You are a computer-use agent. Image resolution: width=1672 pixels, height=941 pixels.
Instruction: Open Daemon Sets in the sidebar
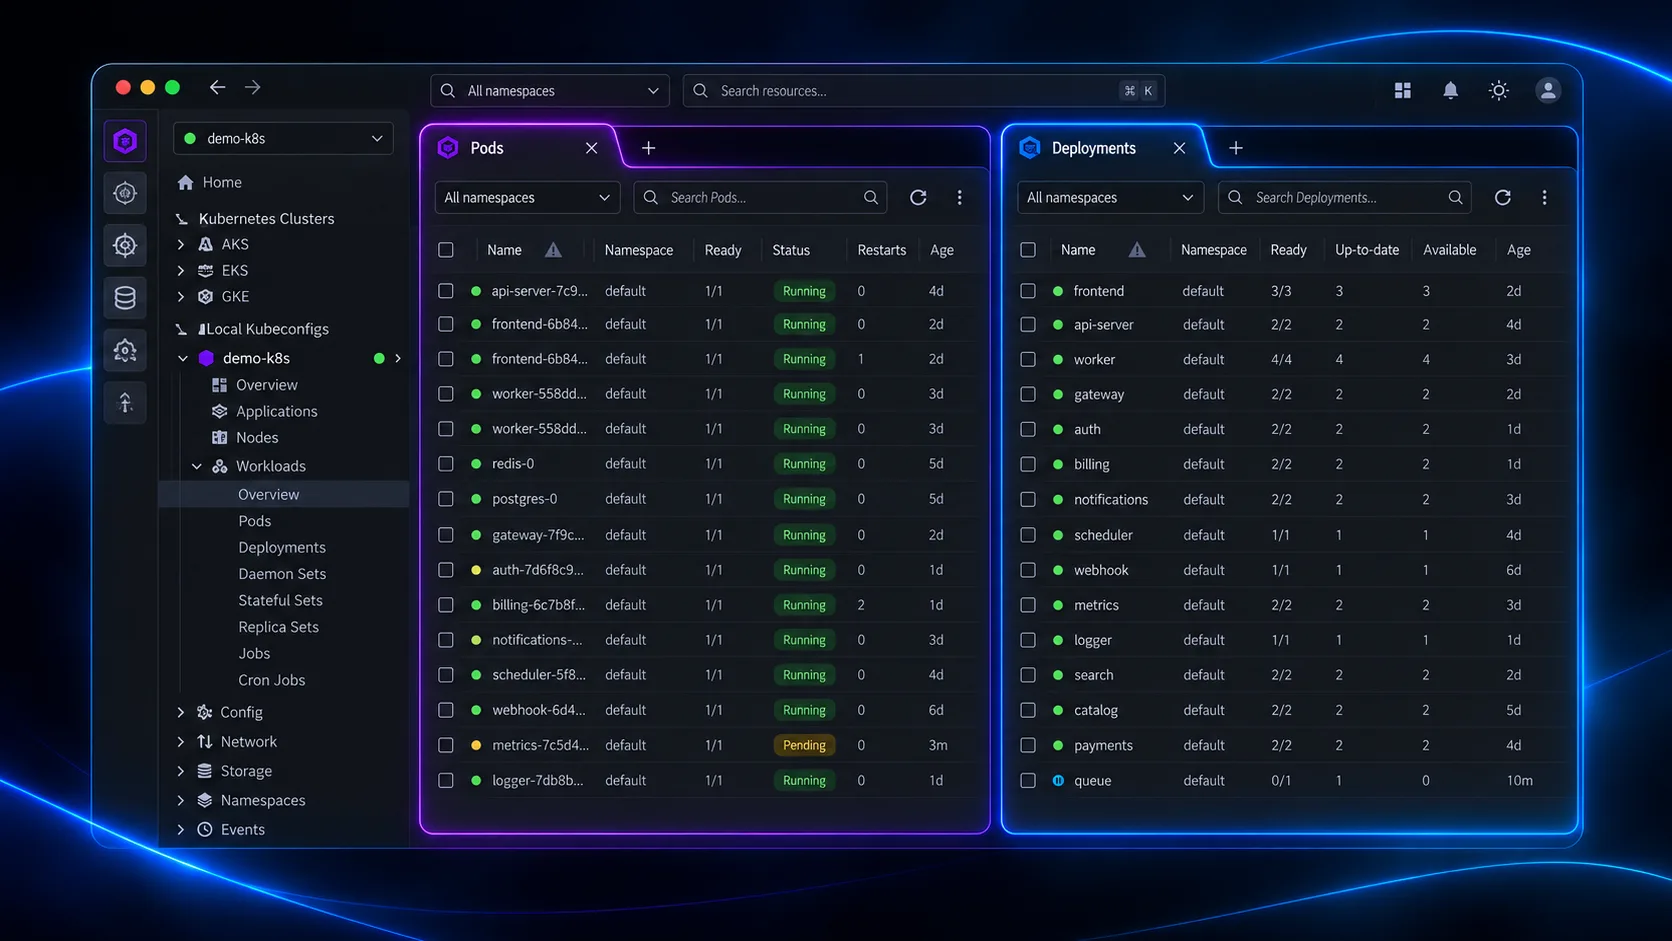[x=282, y=574]
